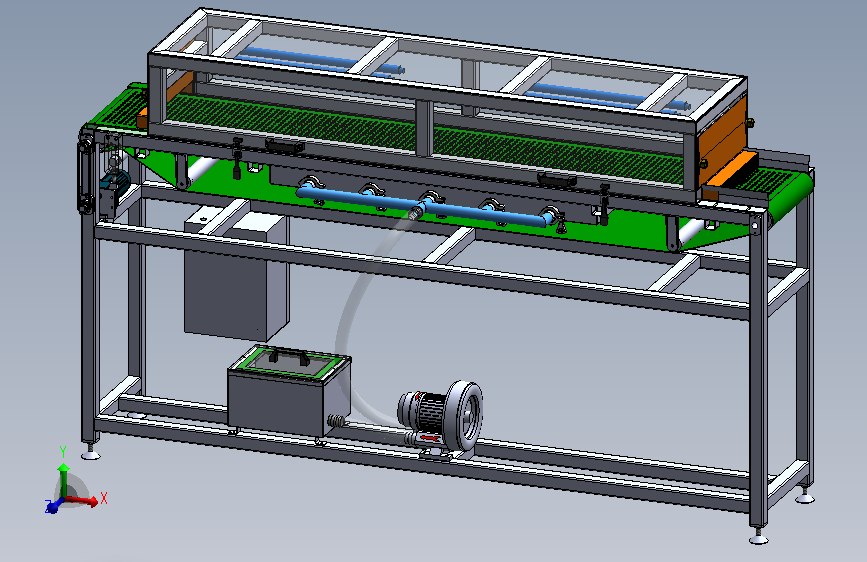The width and height of the screenshot is (867, 562).
Task: Select the chain guard at the conveyor's left end
Action: click(x=86, y=170)
